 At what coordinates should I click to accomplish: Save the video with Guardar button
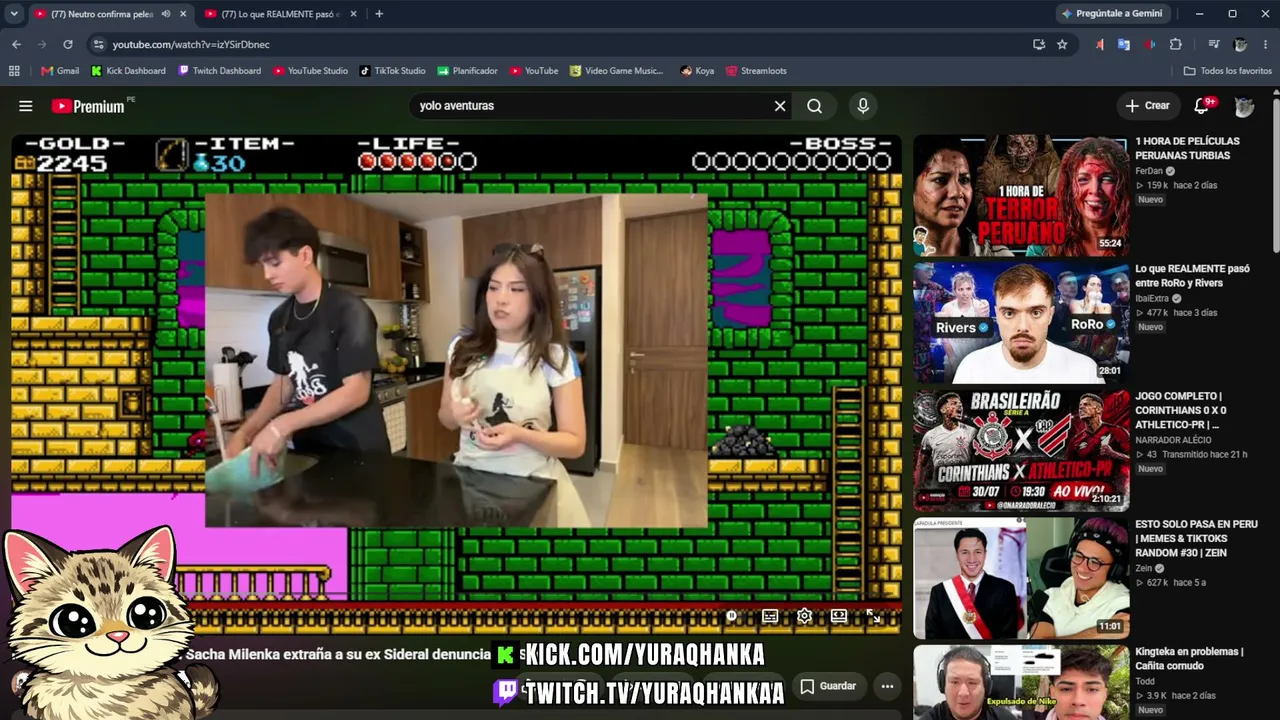point(828,686)
